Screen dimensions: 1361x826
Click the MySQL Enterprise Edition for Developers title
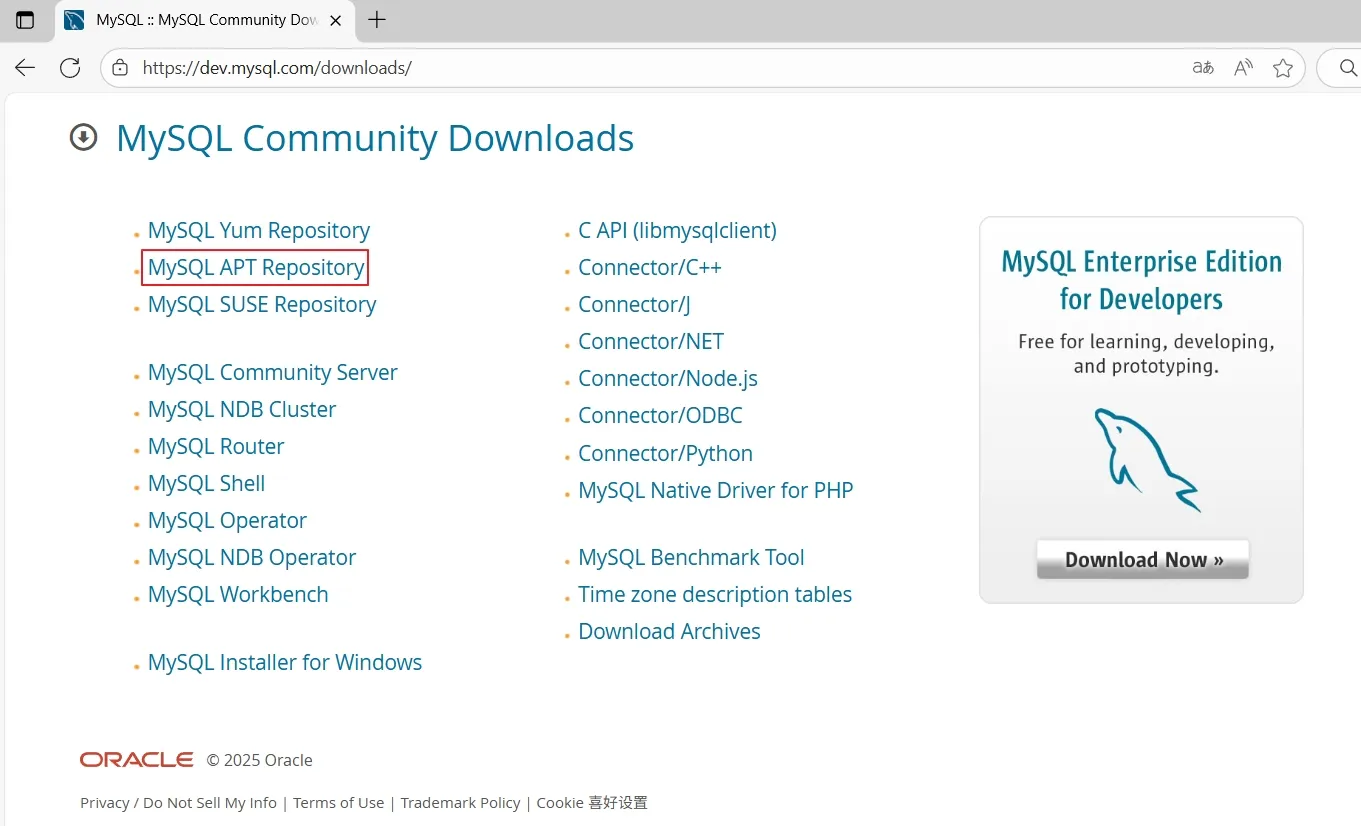pos(1142,281)
